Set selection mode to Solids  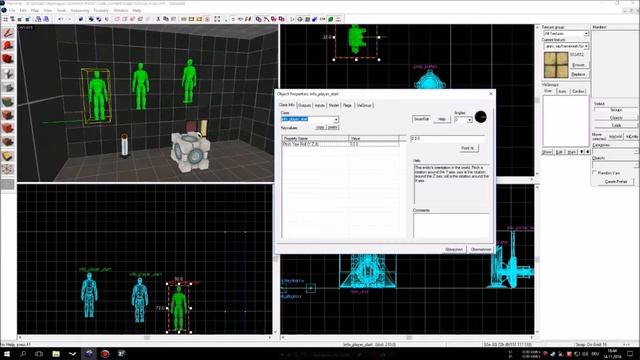coord(616,125)
